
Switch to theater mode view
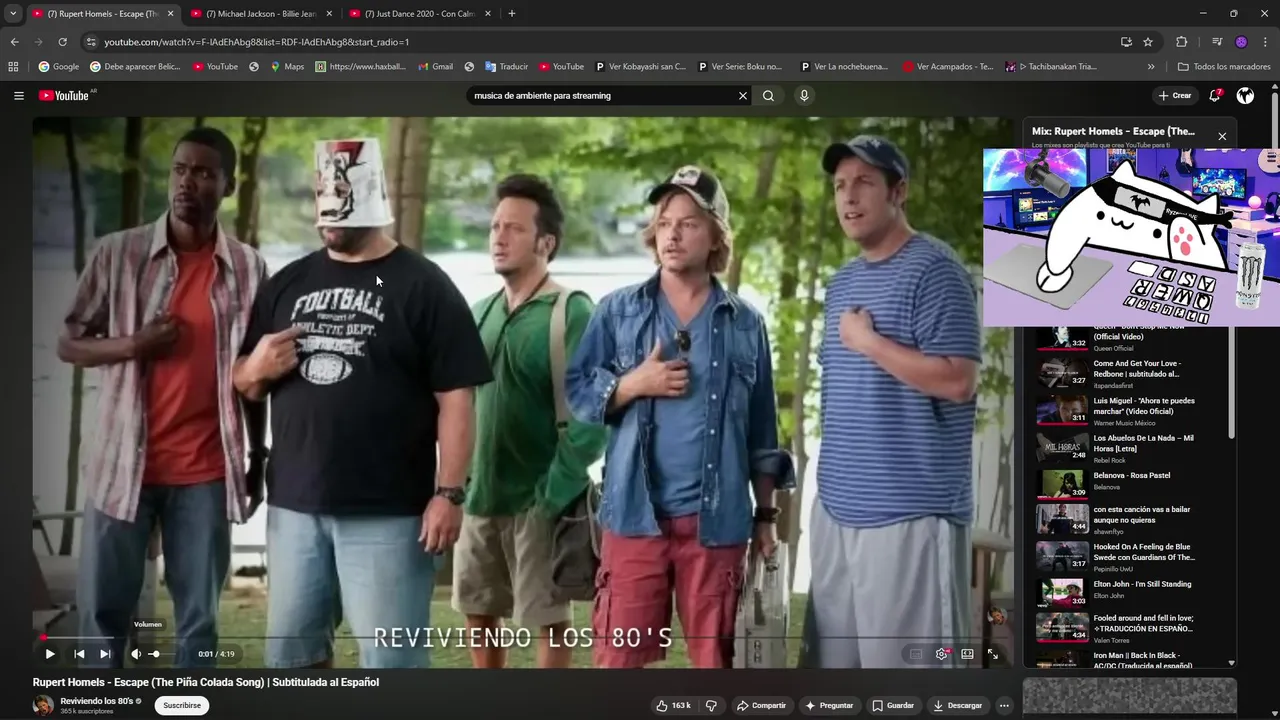pos(967,654)
